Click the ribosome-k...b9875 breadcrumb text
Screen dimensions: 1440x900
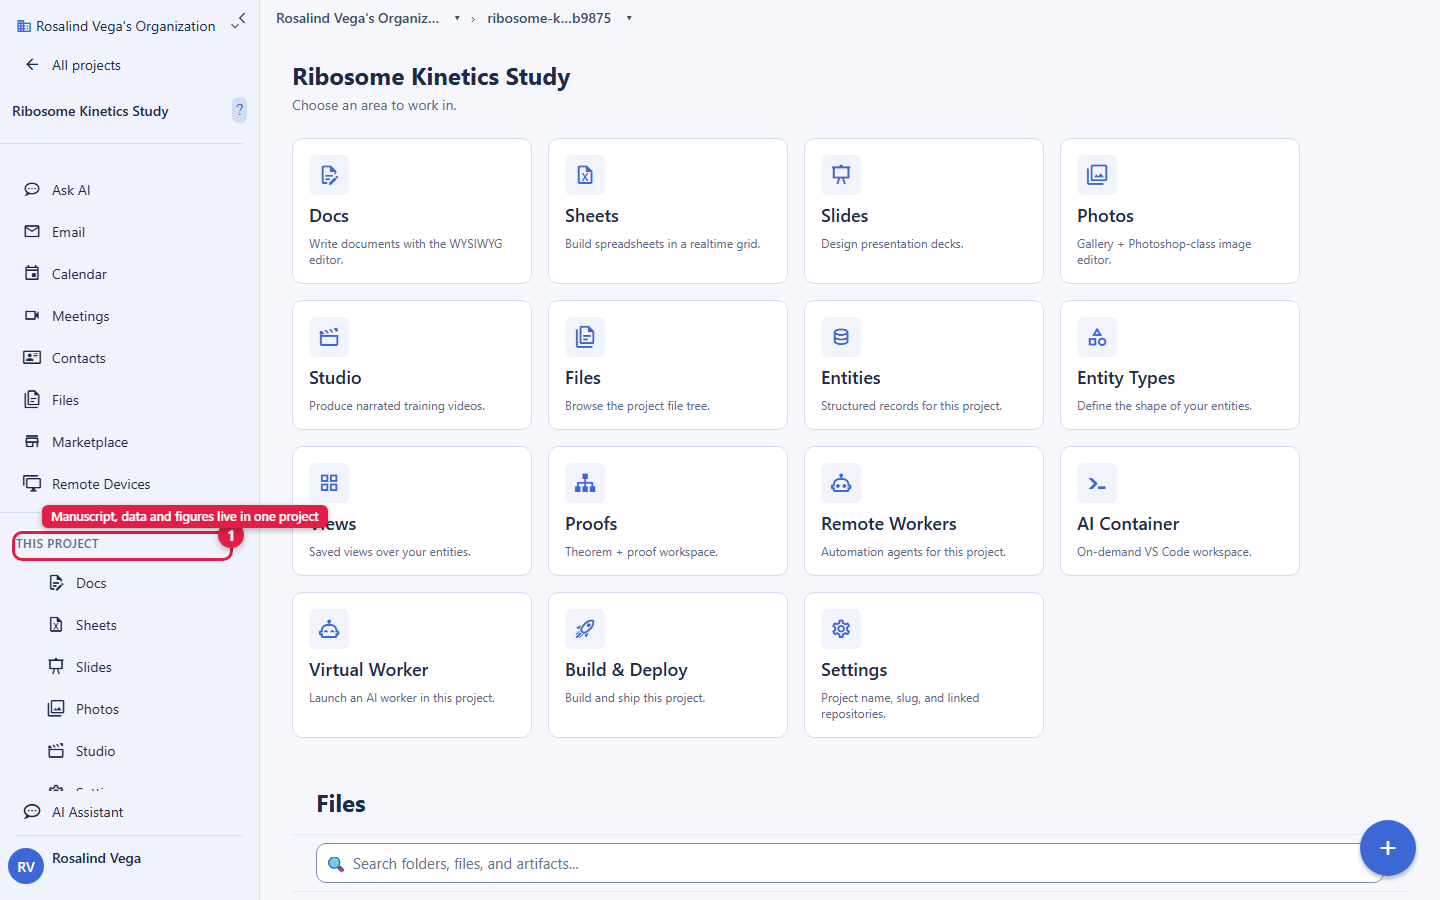(549, 18)
